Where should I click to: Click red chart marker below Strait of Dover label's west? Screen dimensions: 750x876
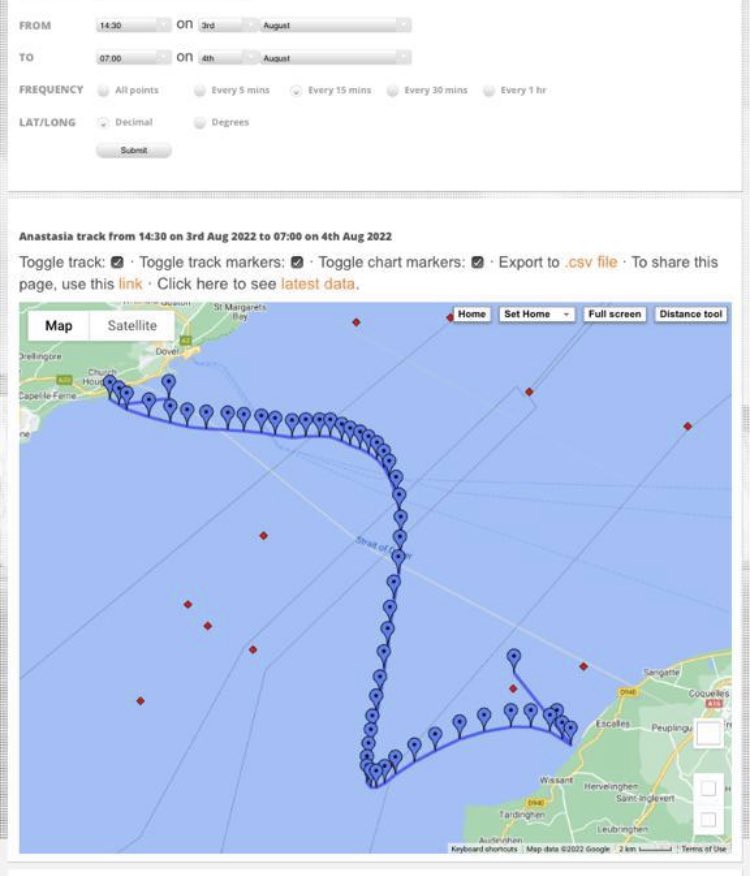(x=263, y=536)
